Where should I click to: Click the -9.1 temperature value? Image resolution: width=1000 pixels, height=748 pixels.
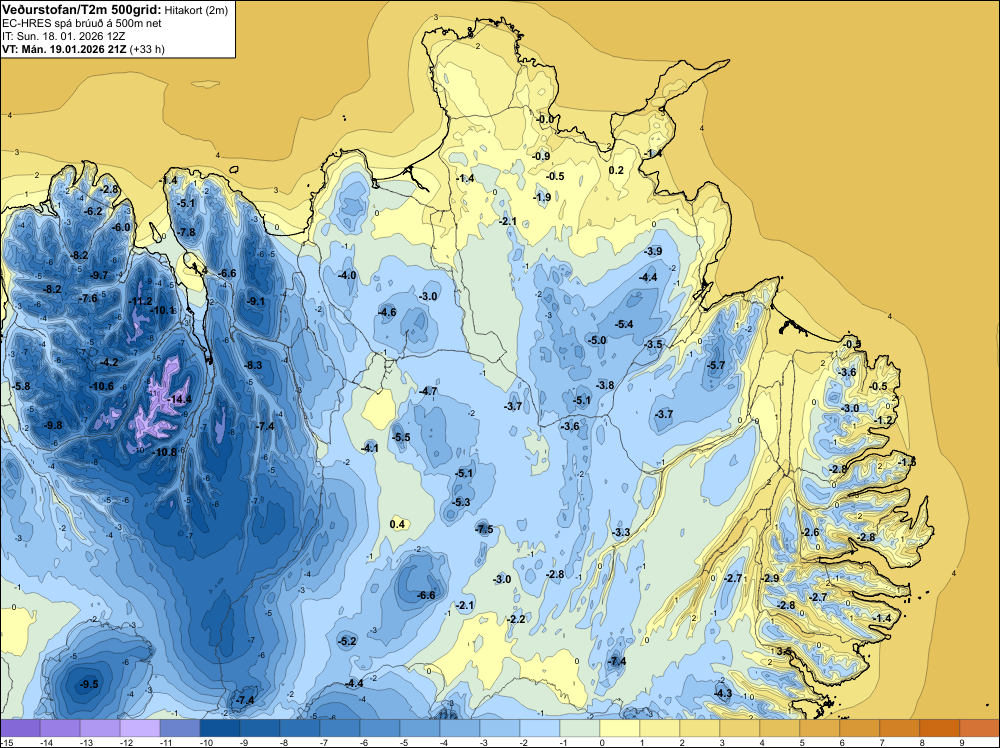click(x=256, y=302)
